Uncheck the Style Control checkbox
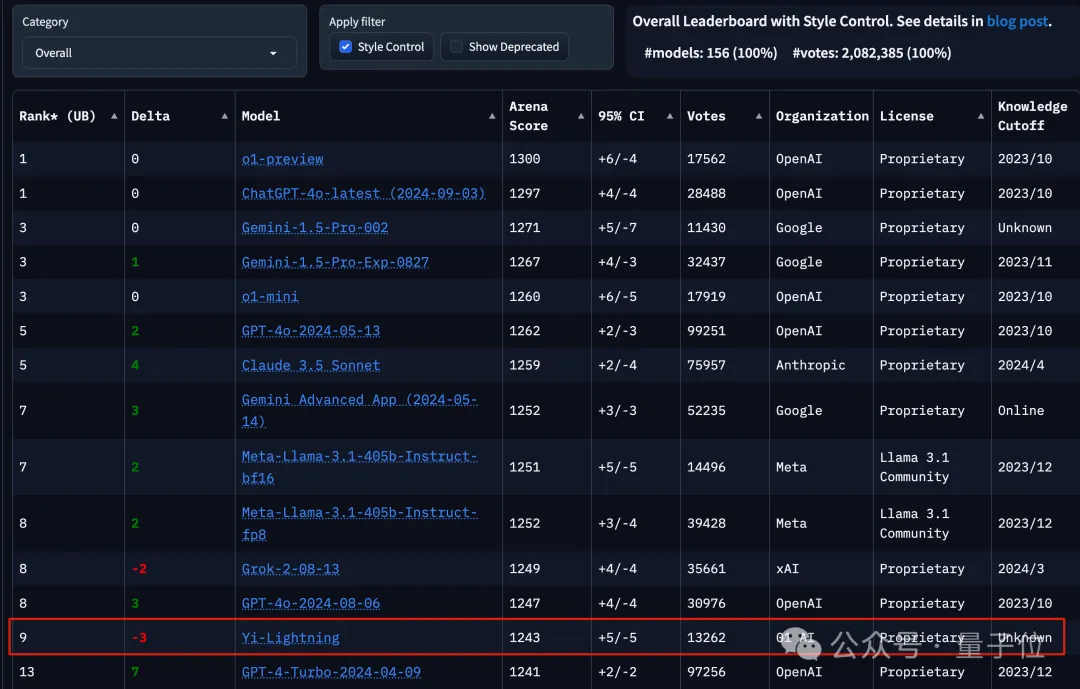Viewport: 1080px width, 689px height. 346,47
